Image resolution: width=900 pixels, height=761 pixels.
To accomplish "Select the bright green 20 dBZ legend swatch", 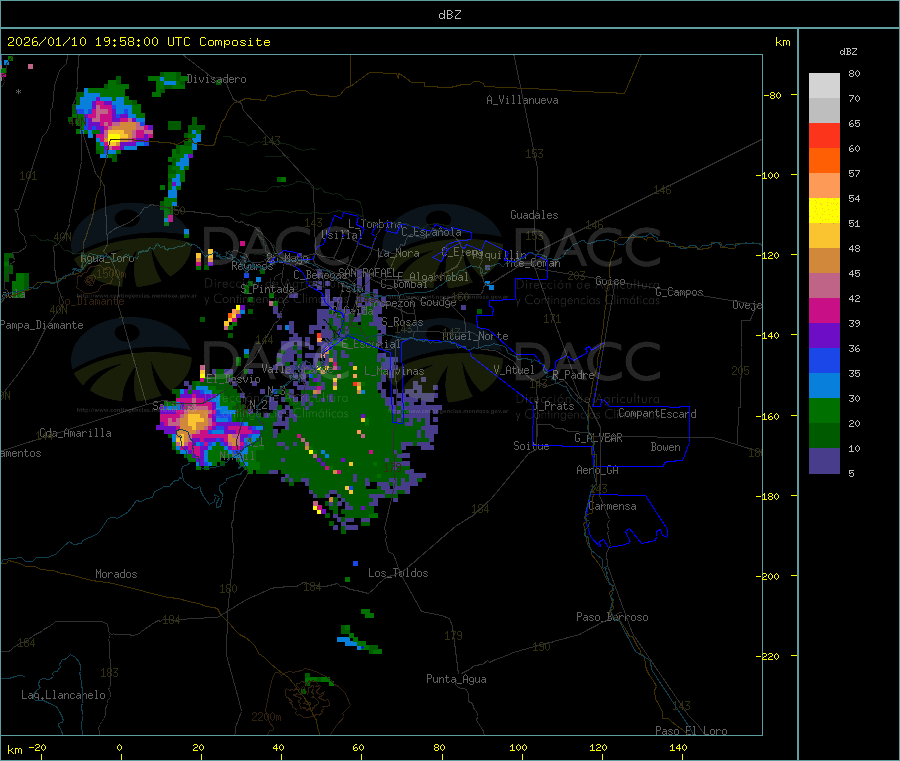I will pos(824,410).
